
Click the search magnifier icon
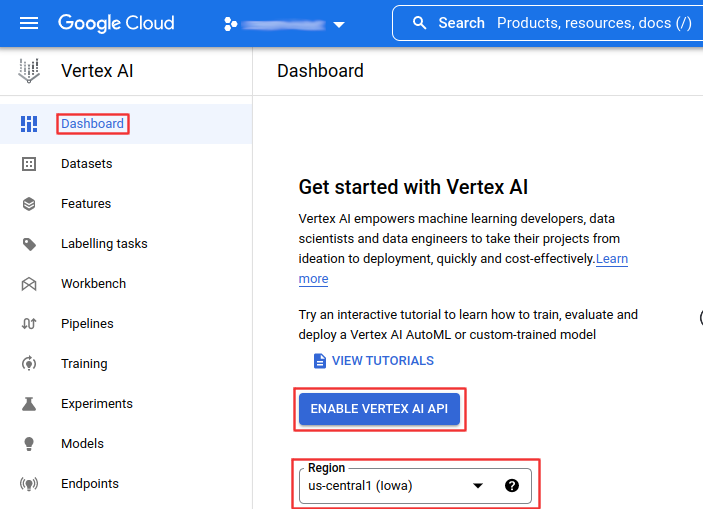(x=419, y=23)
